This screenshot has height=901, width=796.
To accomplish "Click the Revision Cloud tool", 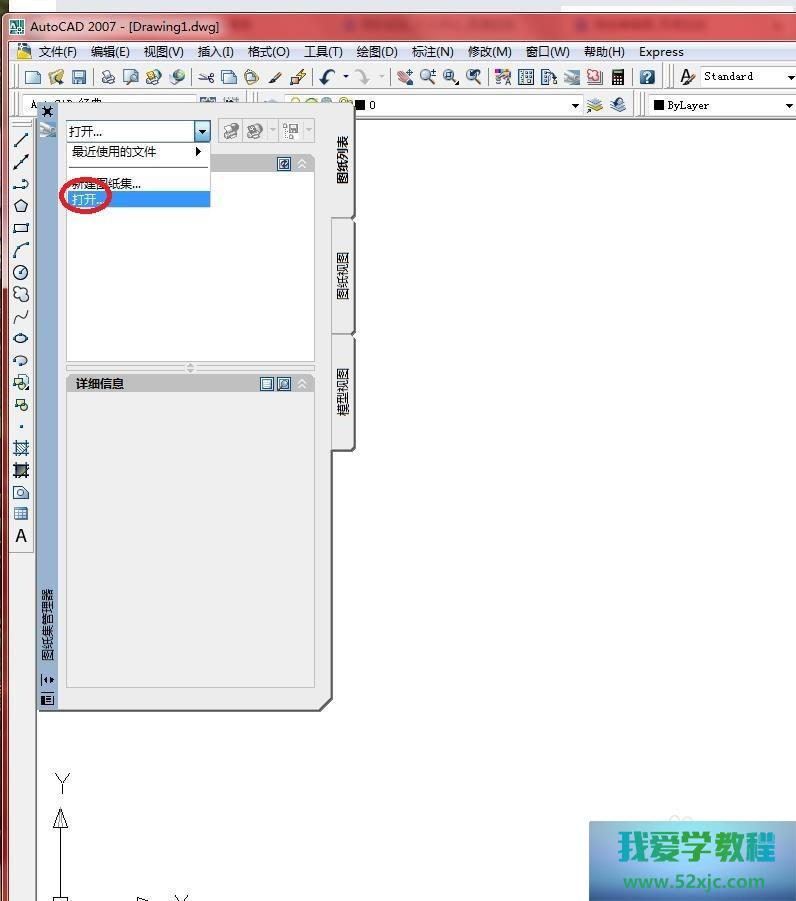I will [21, 294].
